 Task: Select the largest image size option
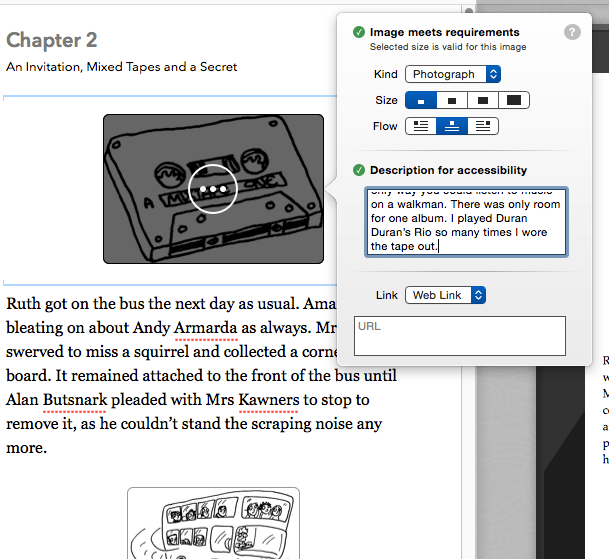[x=514, y=100]
